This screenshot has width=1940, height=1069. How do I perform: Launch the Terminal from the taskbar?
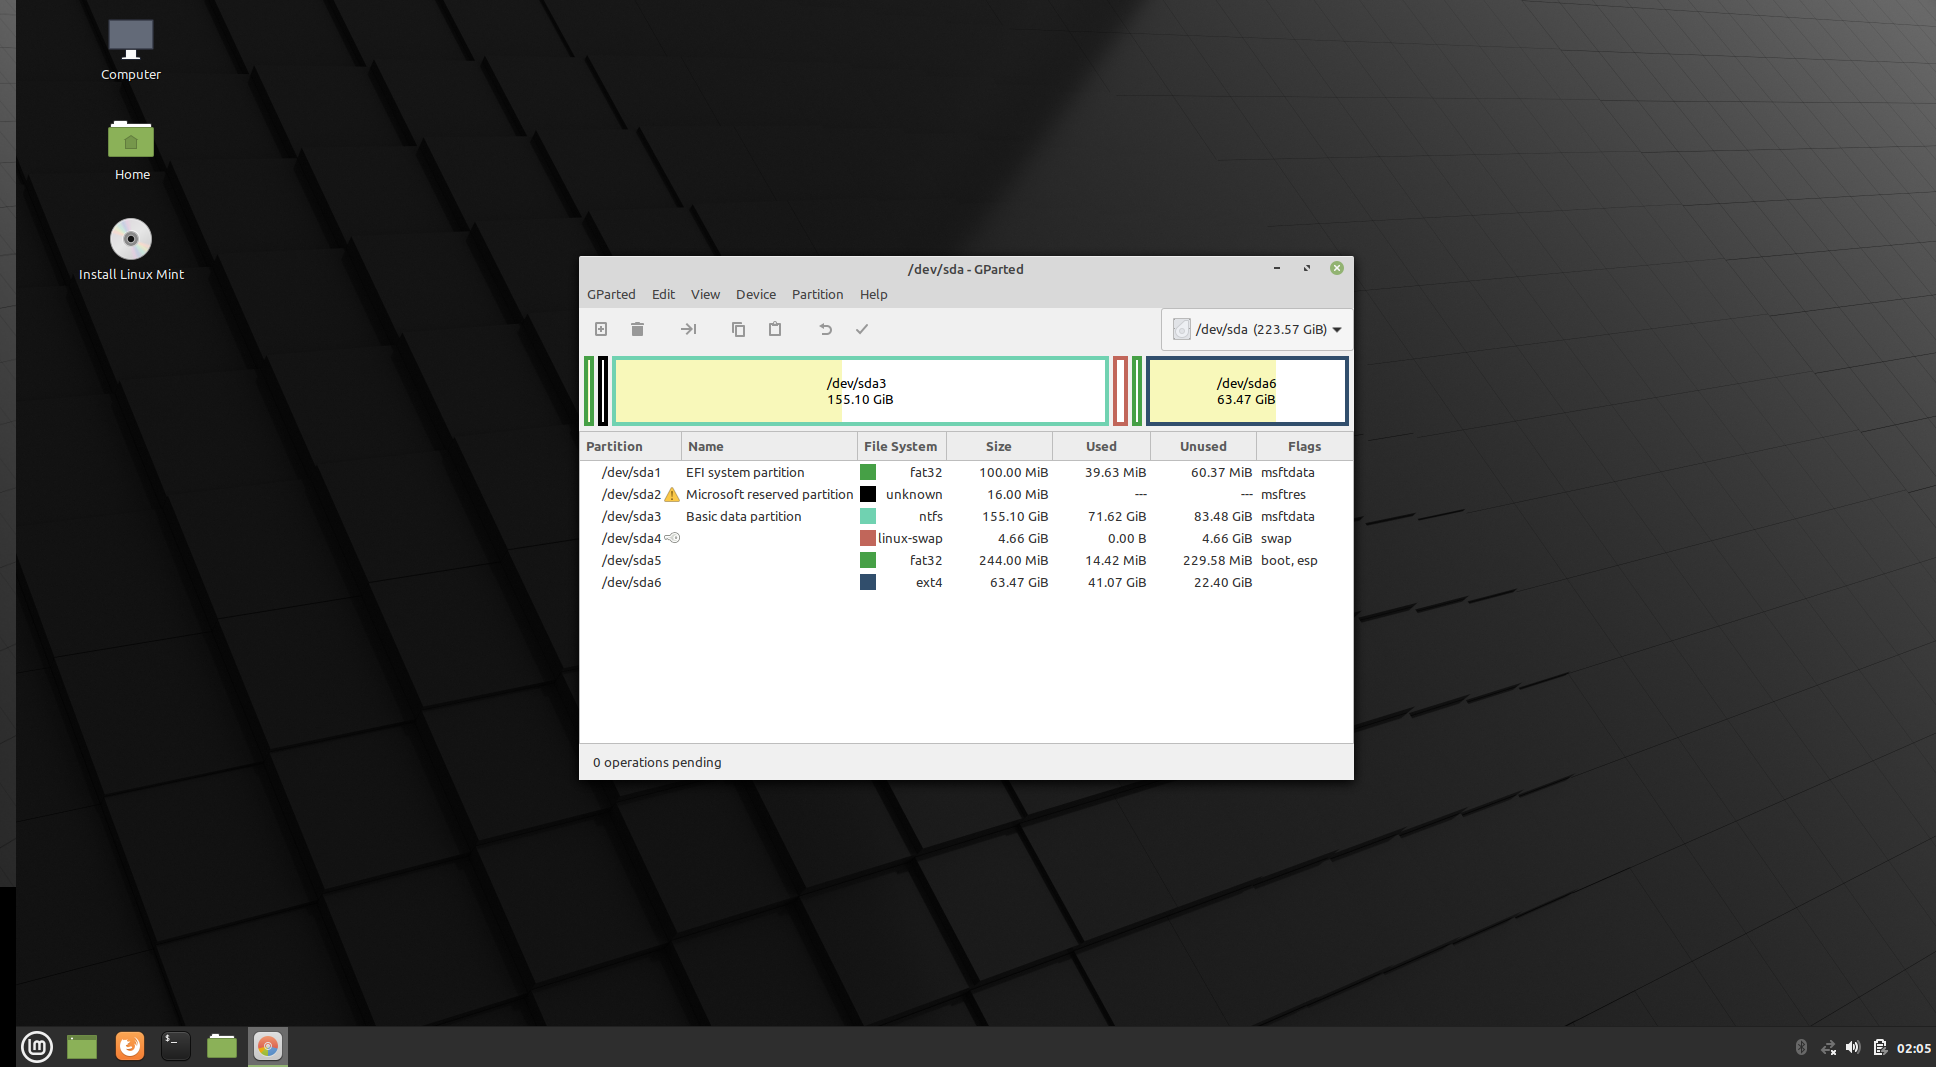pos(175,1047)
